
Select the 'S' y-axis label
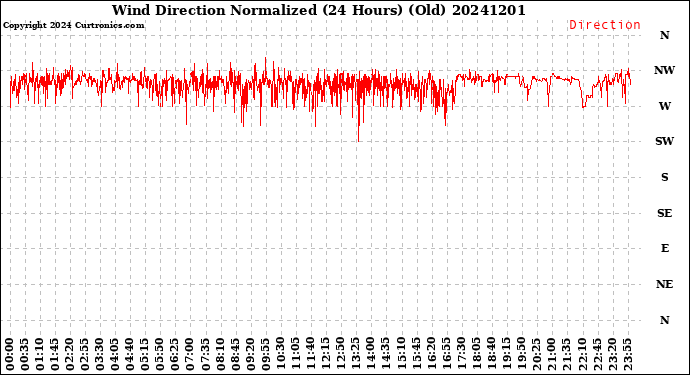(x=664, y=177)
